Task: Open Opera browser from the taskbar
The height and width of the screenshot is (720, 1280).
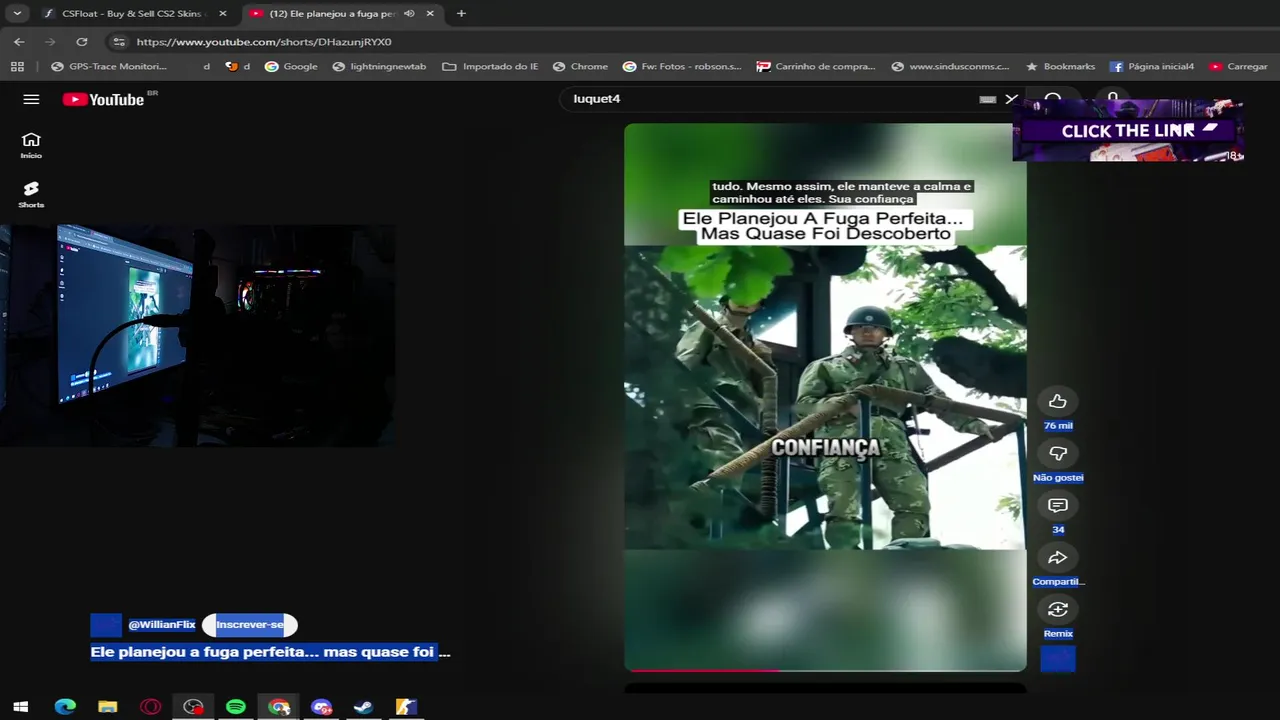Action: 151,707
